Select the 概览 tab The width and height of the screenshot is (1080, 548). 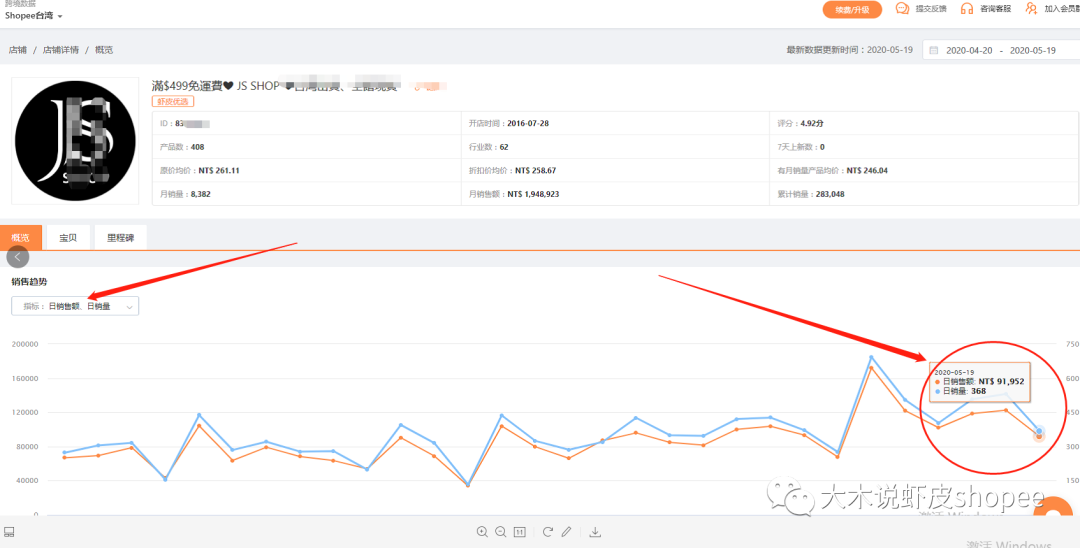[x=21, y=238]
